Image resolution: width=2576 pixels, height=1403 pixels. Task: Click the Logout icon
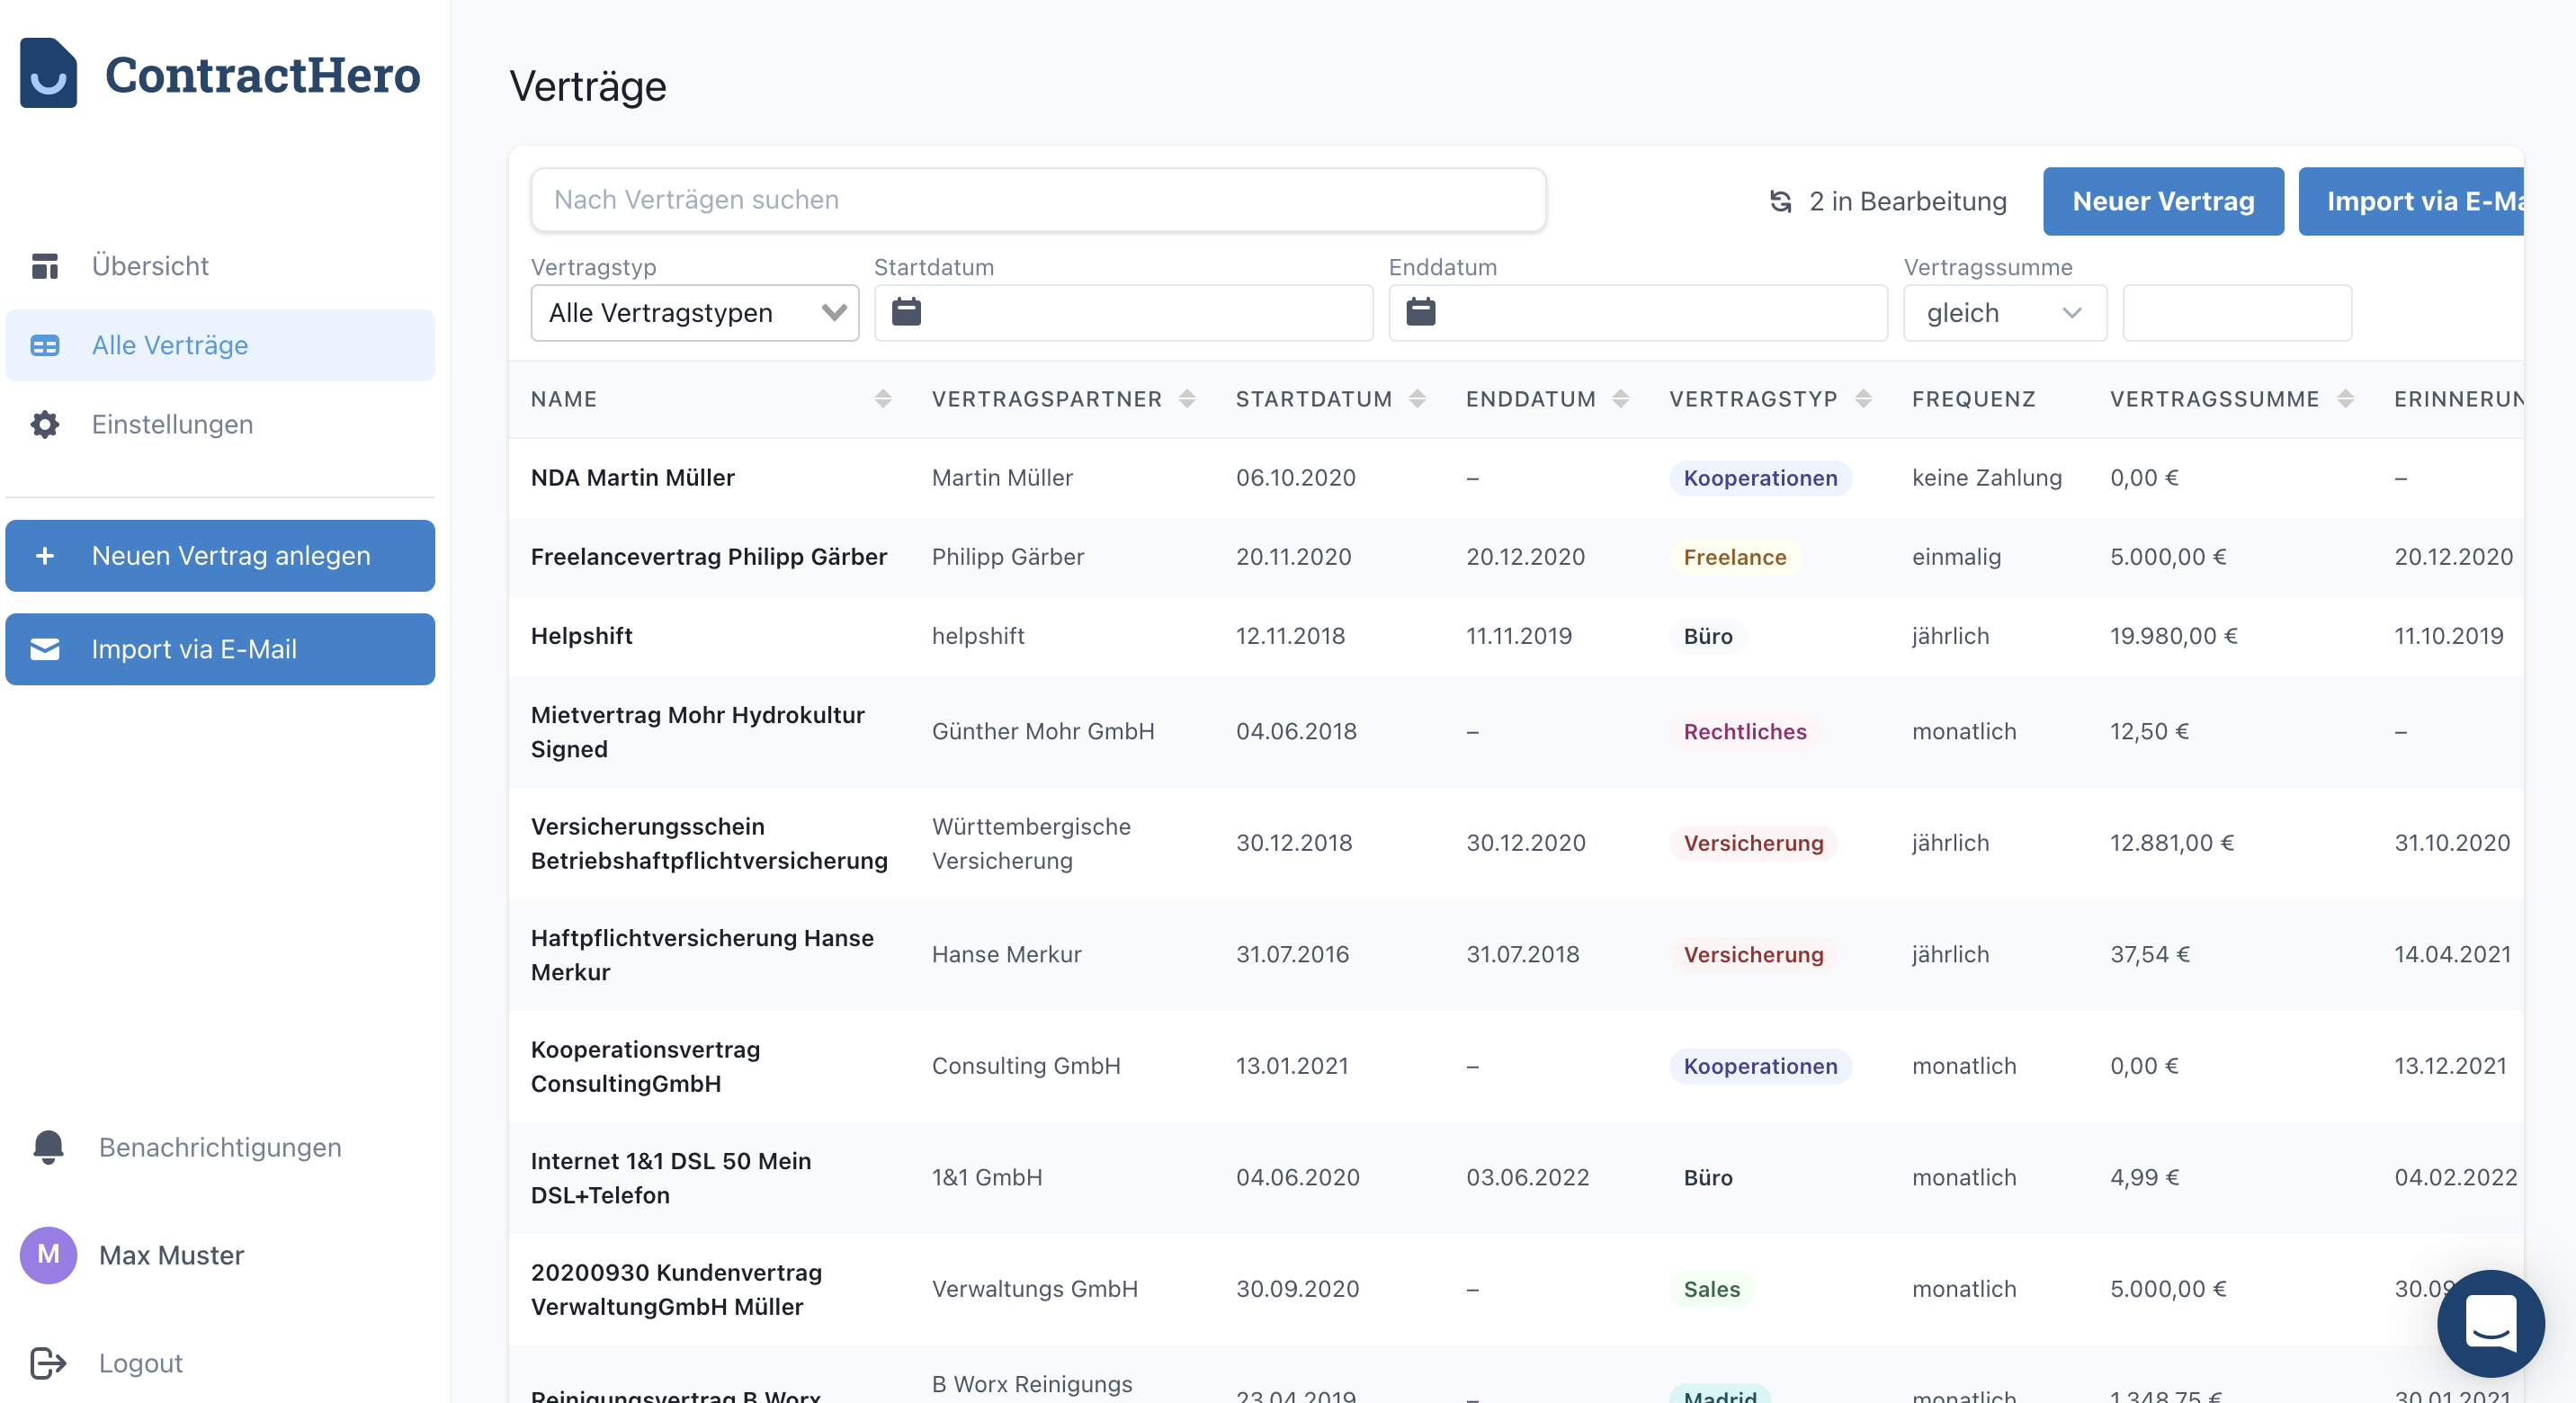click(x=48, y=1362)
